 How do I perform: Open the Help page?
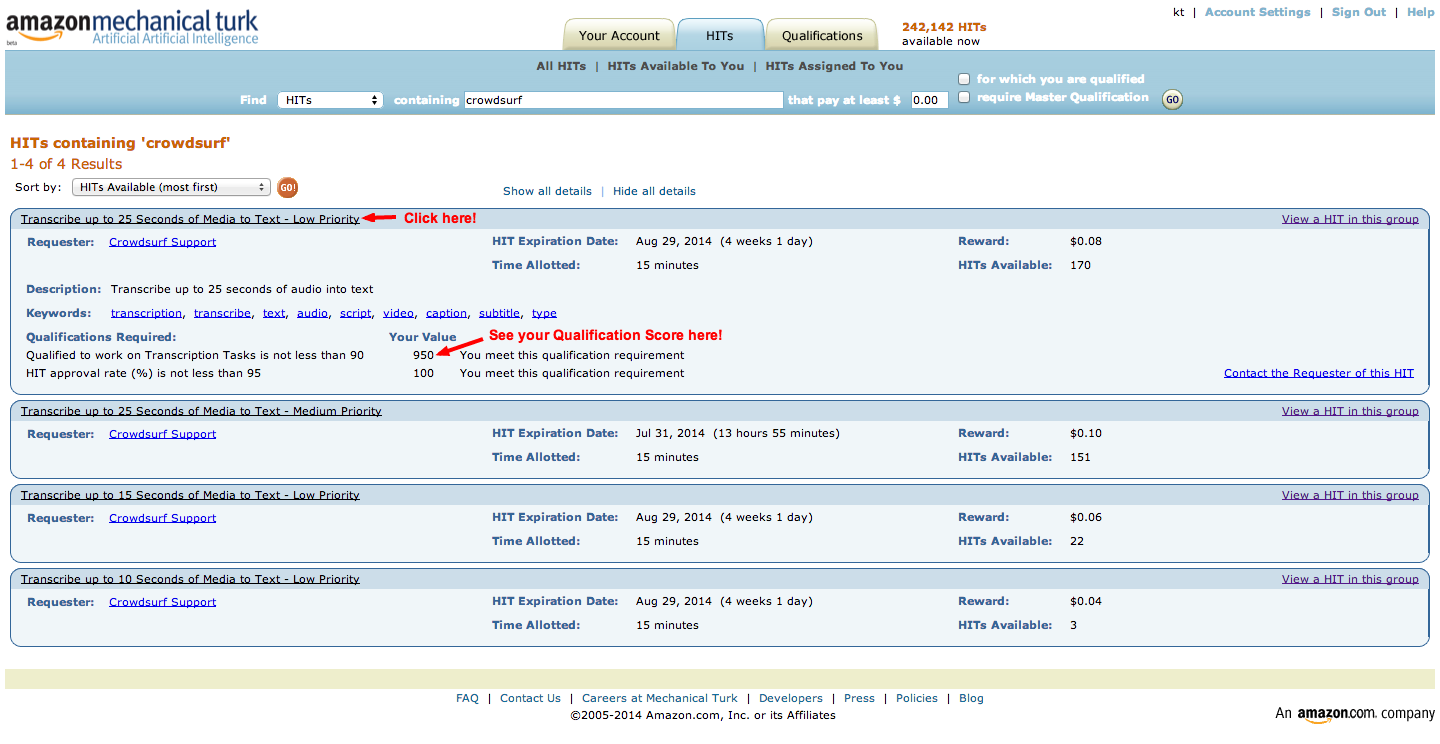(1420, 12)
